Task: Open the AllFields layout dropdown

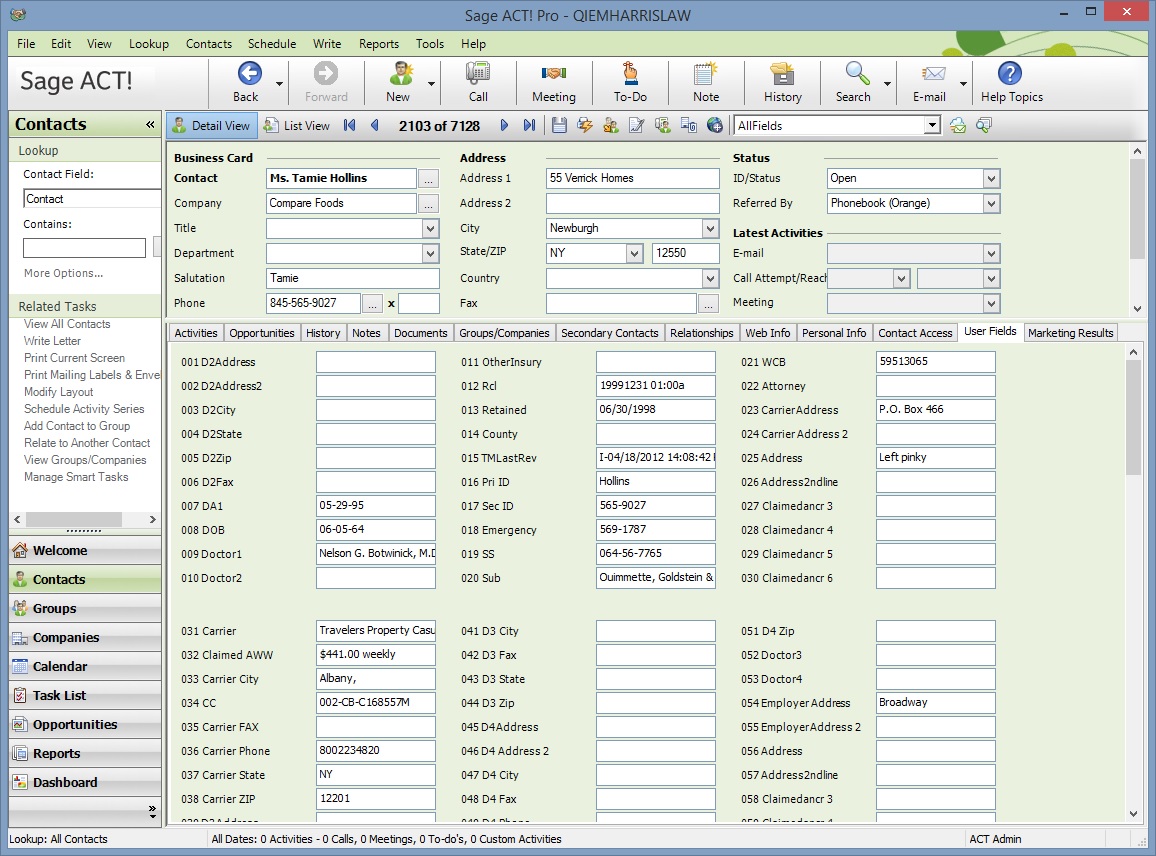Action: coord(933,125)
